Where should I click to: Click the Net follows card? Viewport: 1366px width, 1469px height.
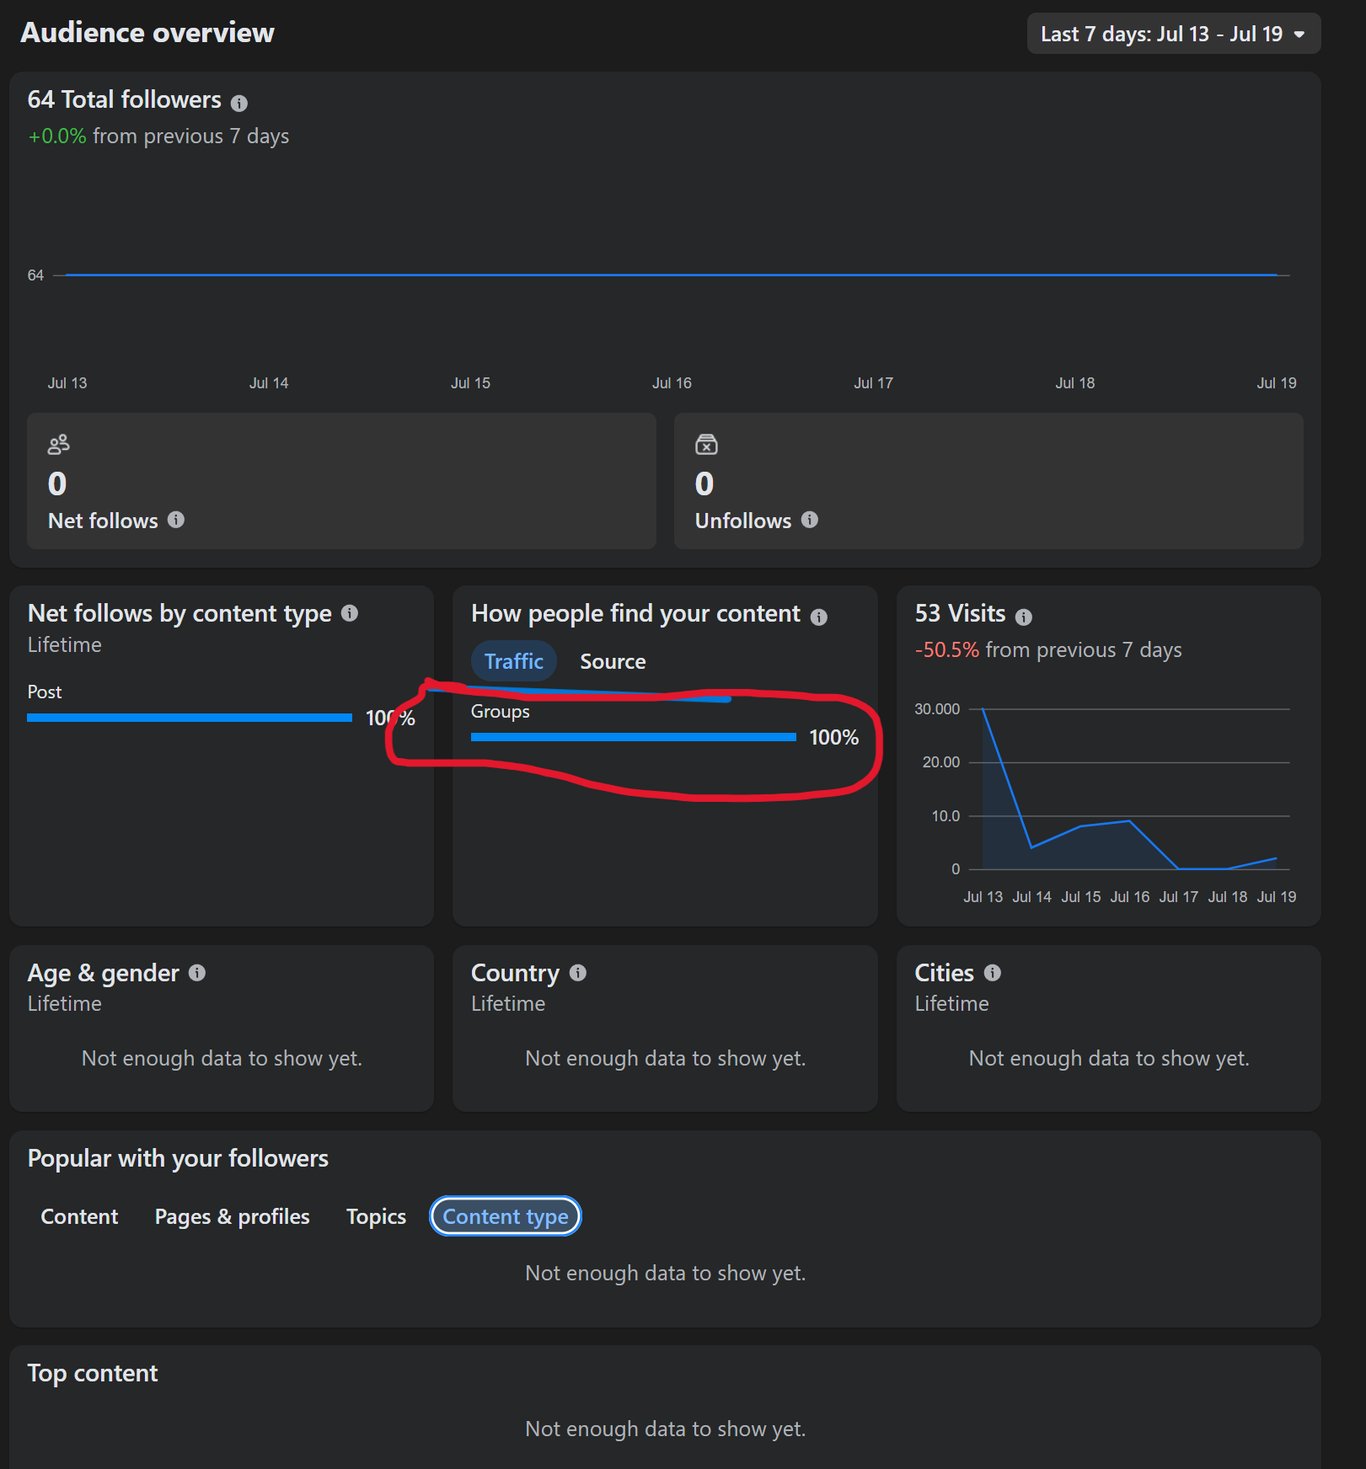(342, 481)
